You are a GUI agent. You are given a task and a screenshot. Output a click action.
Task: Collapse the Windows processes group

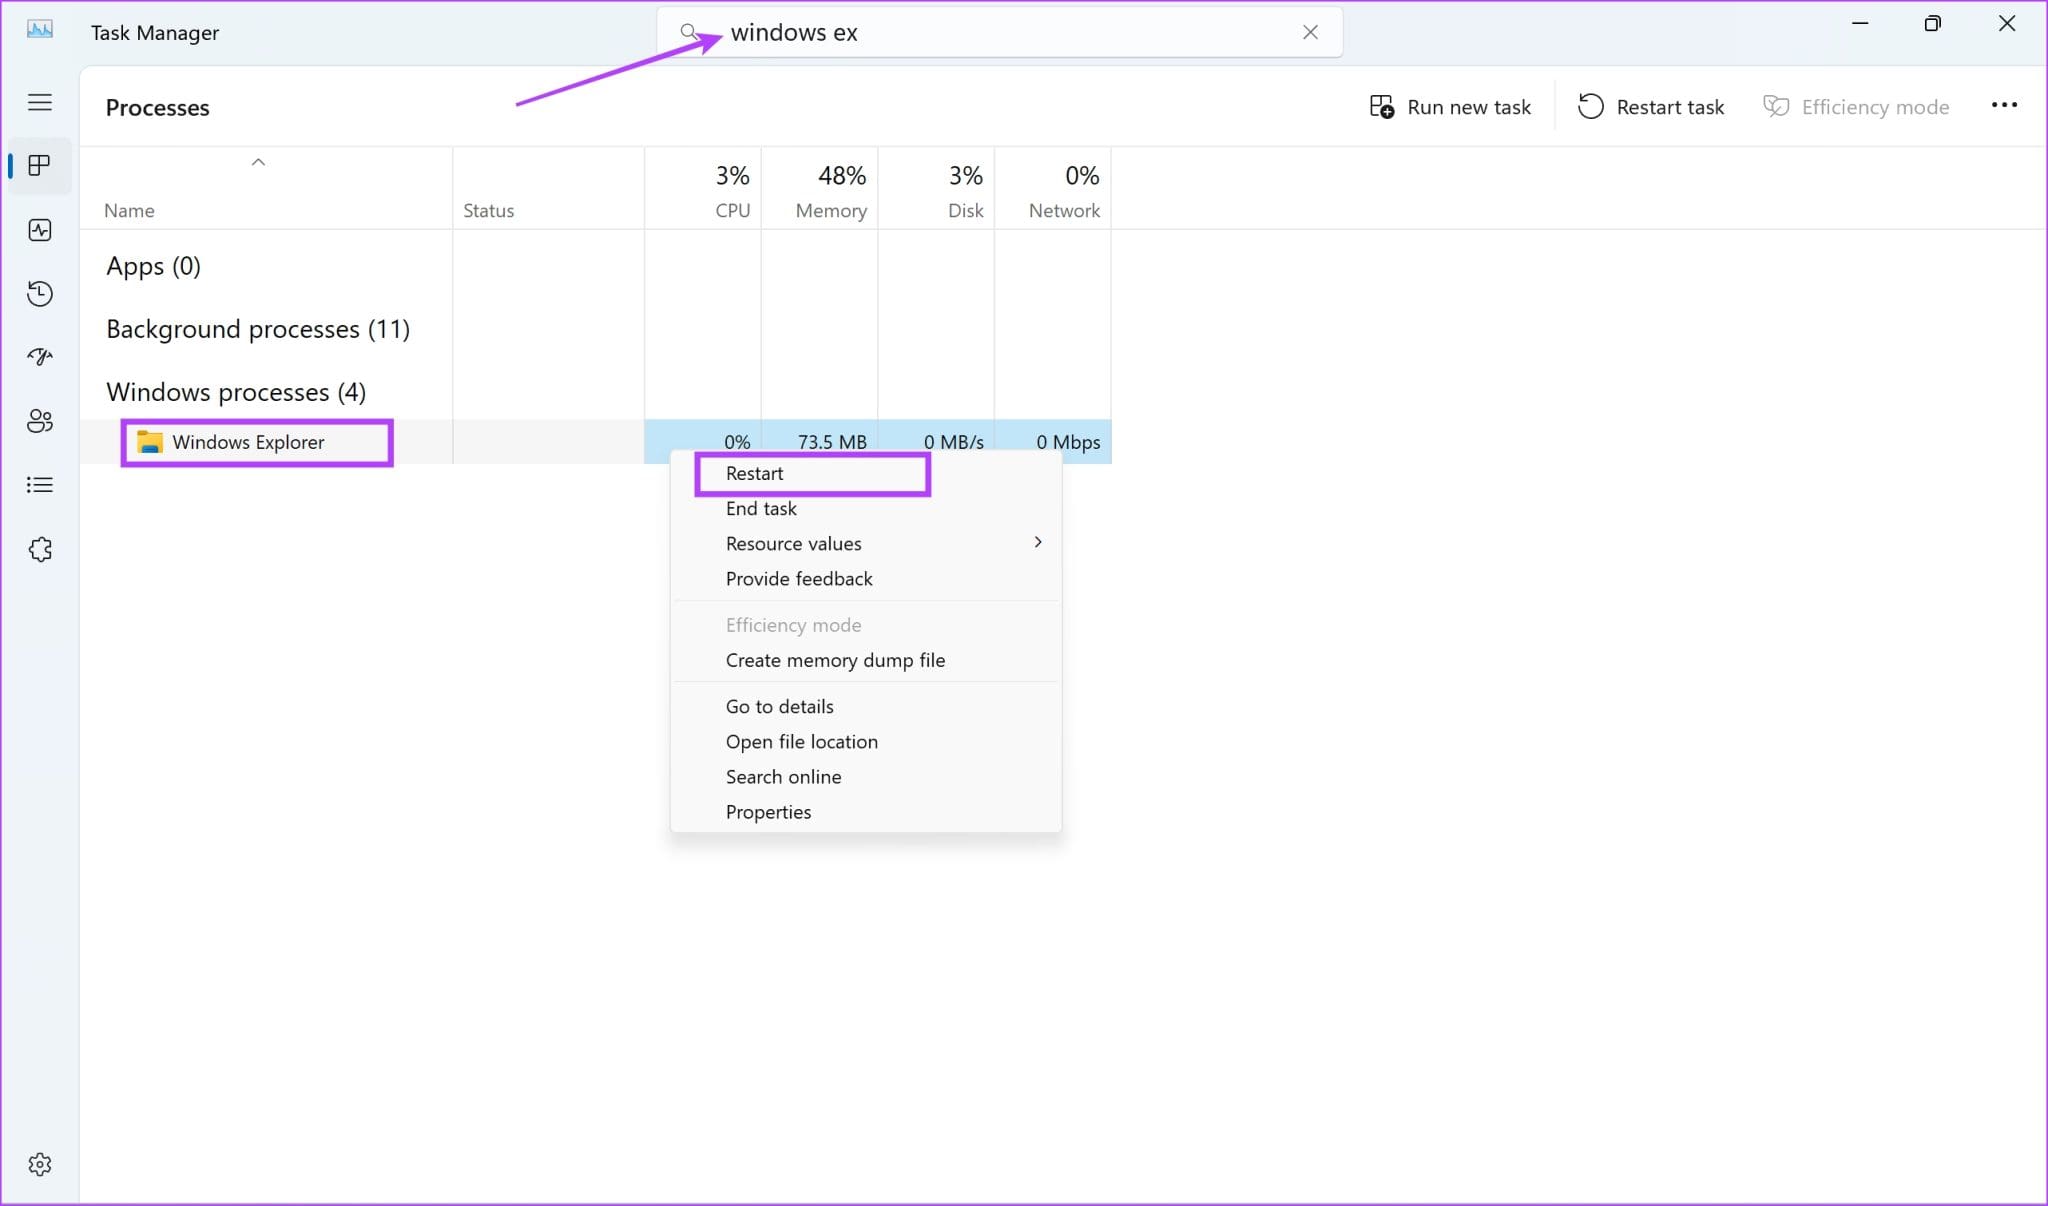[x=236, y=391]
